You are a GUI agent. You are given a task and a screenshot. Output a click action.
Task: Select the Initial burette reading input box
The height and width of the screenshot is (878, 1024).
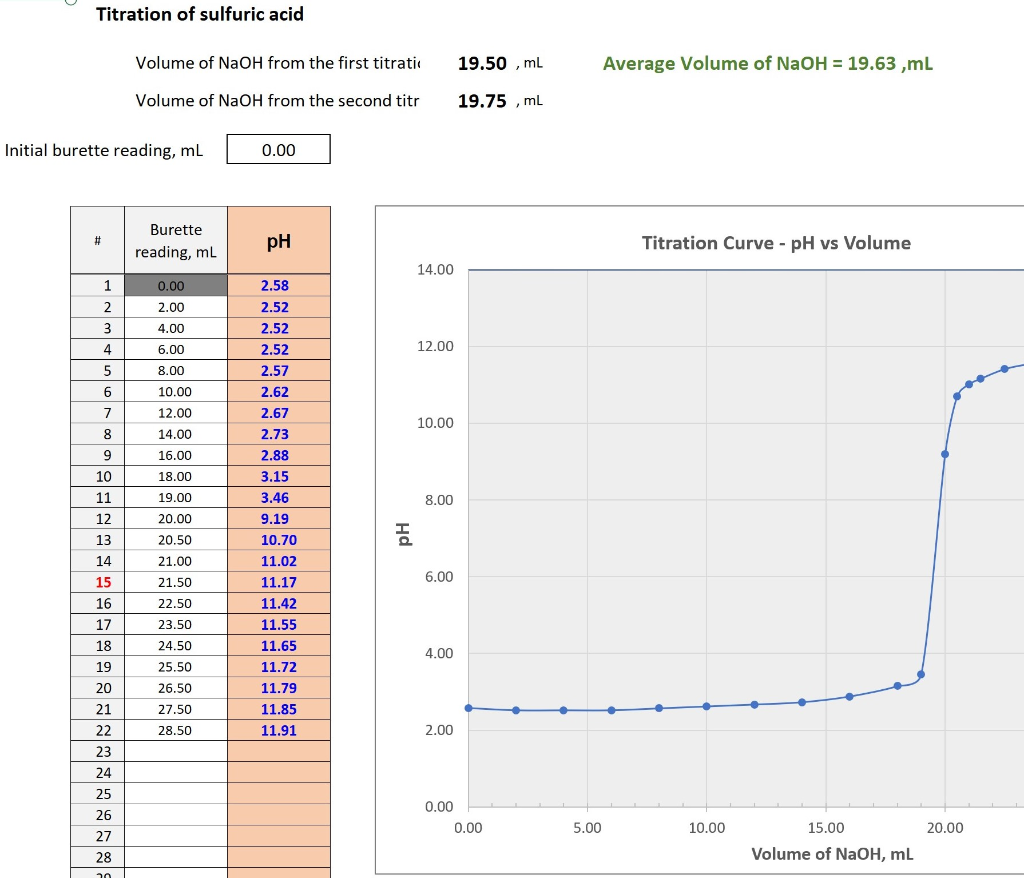point(278,149)
